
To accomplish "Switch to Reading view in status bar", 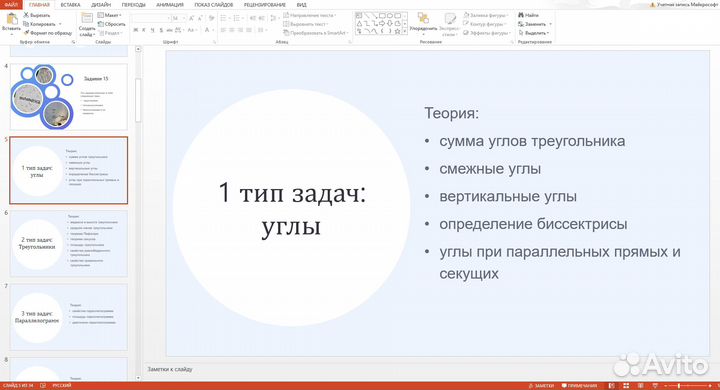I will [641, 386].
